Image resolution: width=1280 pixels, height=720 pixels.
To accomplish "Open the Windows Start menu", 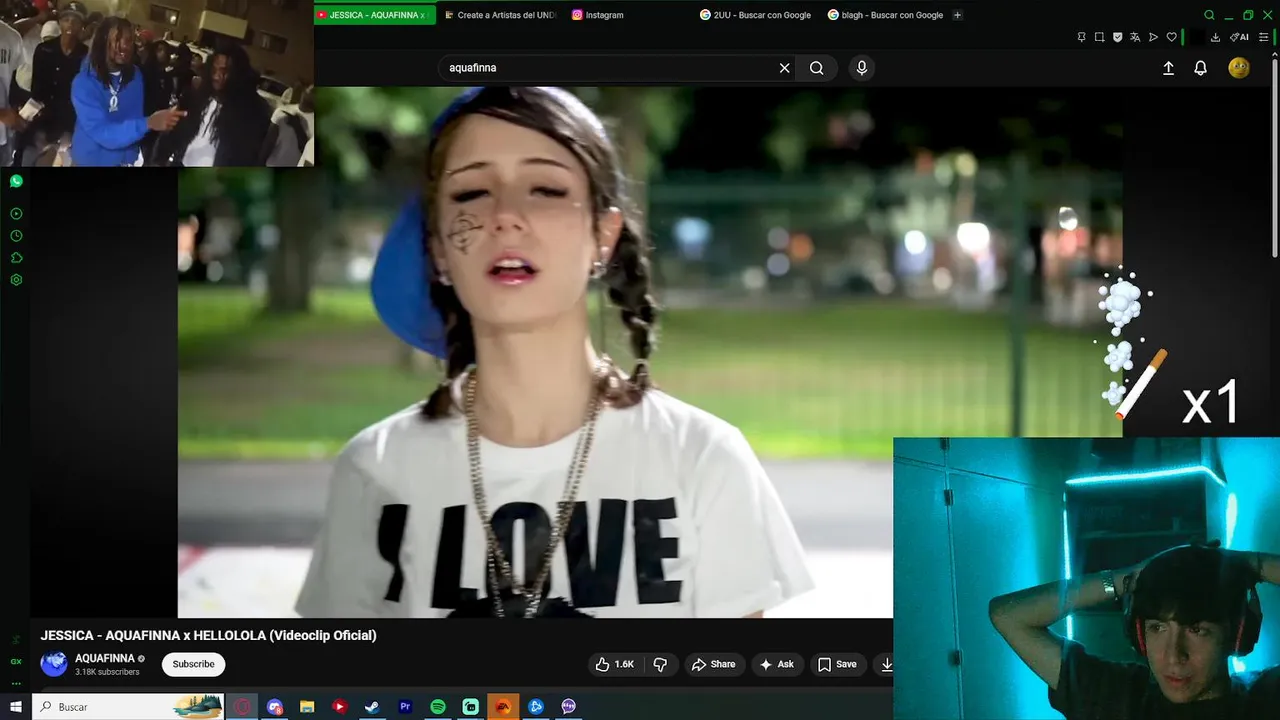I will [x=16, y=706].
